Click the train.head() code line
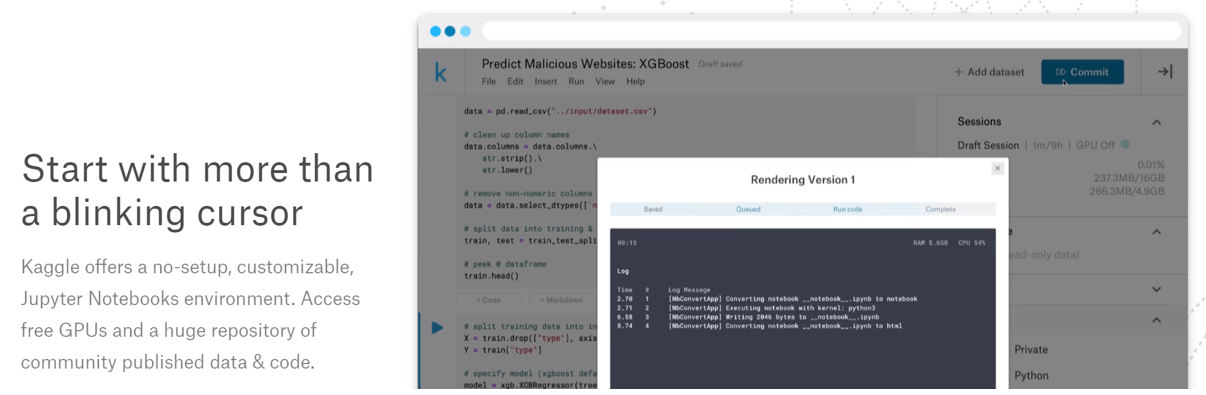Screen dimensions: 1206x395 [x=491, y=275]
